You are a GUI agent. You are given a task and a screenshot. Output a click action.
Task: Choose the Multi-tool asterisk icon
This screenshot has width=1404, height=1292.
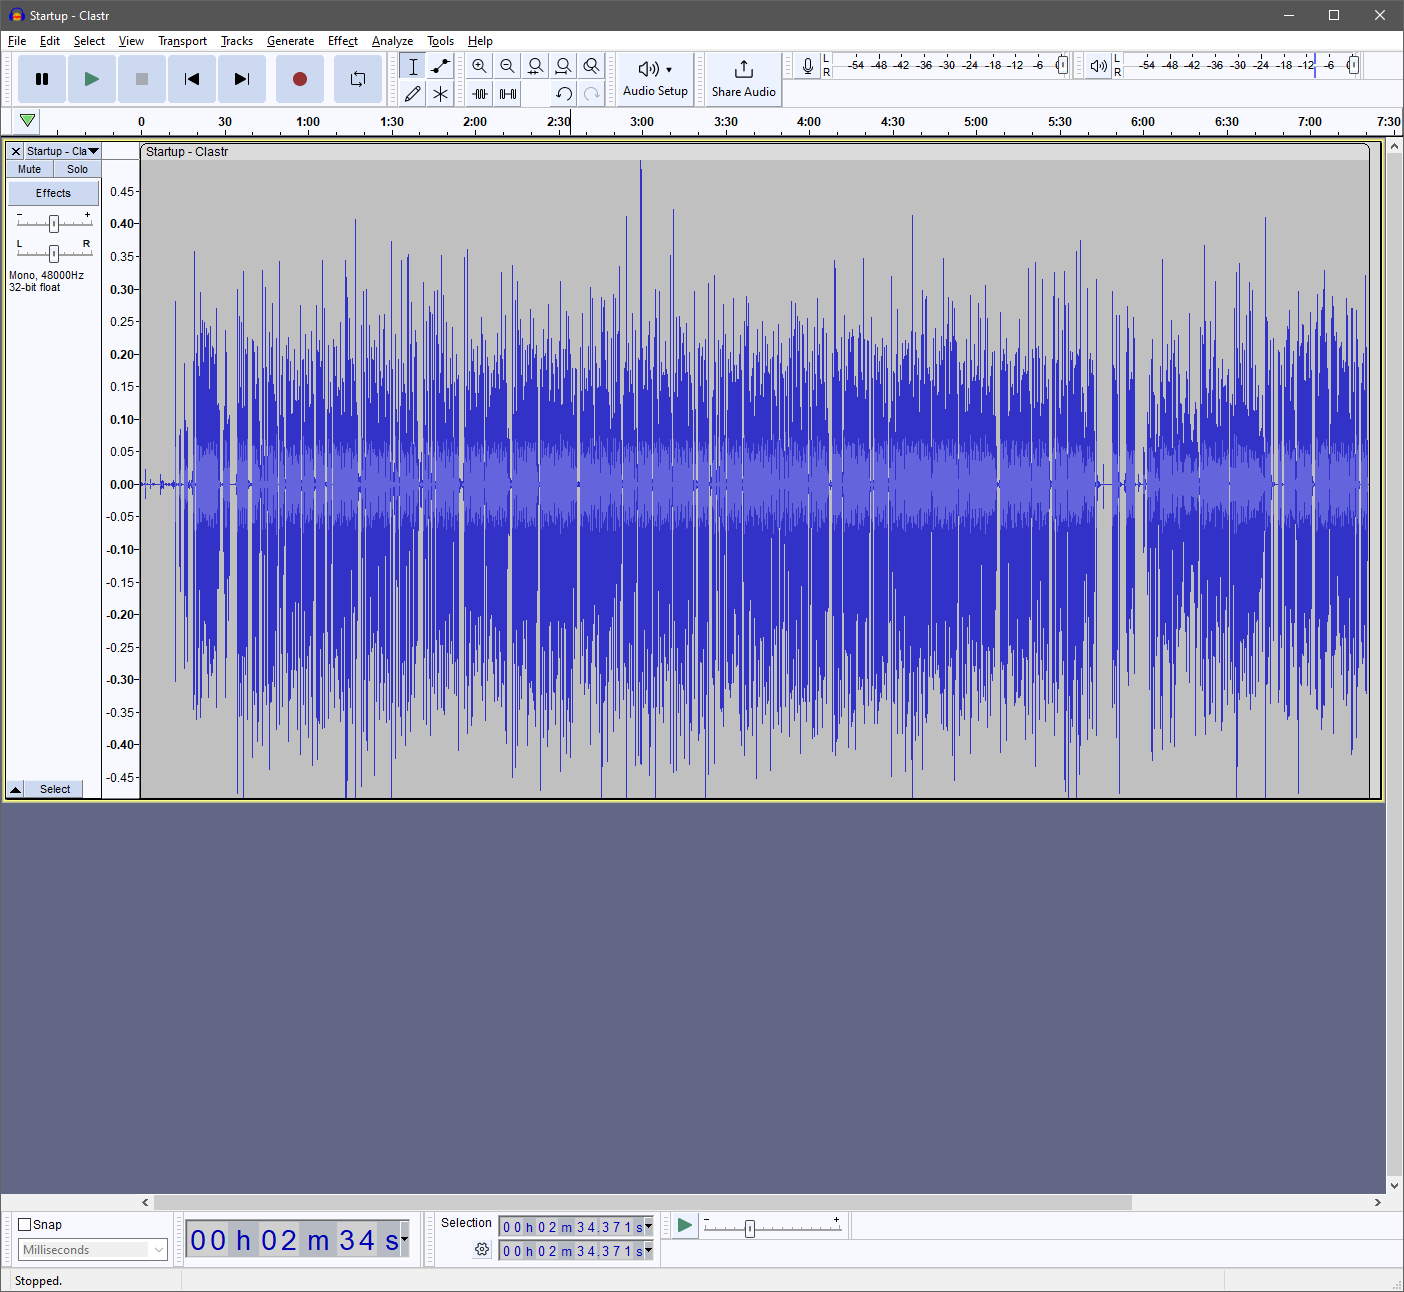[x=440, y=94]
